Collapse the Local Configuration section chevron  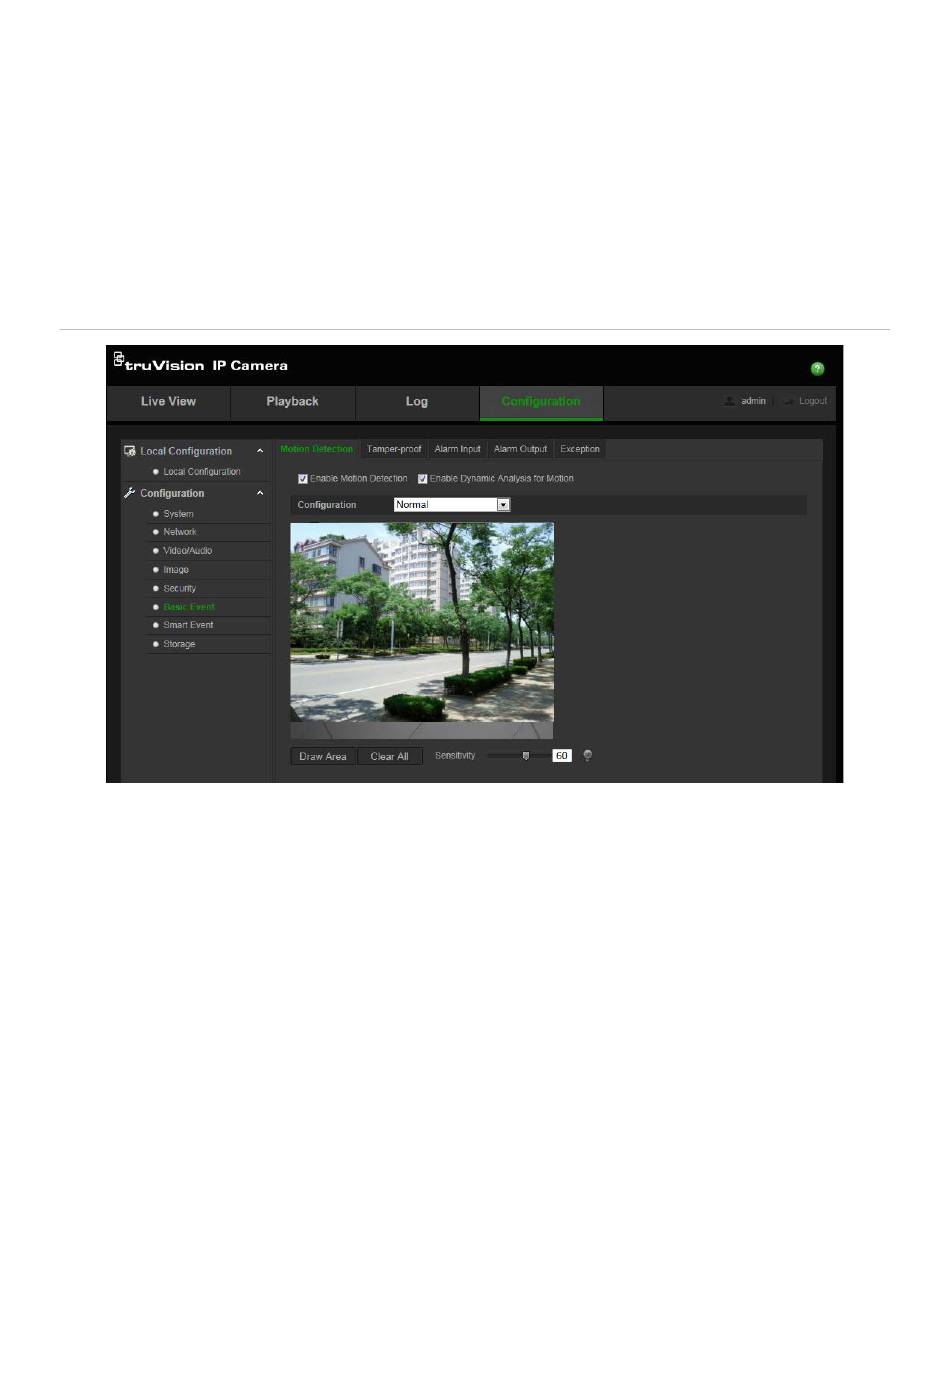260,451
